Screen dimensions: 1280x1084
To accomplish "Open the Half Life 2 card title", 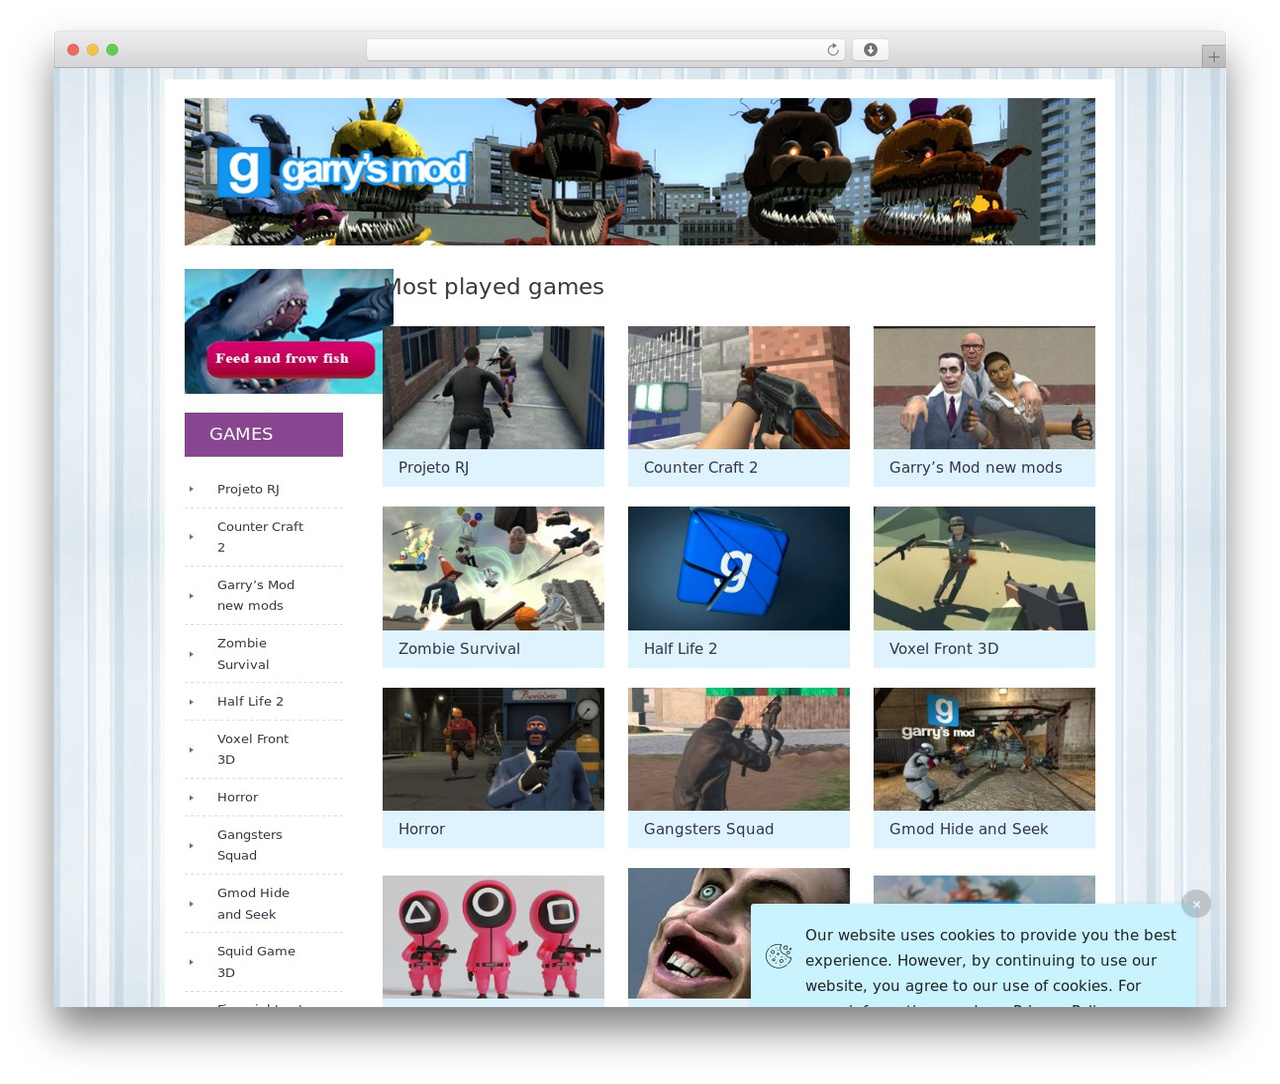I will click(680, 649).
